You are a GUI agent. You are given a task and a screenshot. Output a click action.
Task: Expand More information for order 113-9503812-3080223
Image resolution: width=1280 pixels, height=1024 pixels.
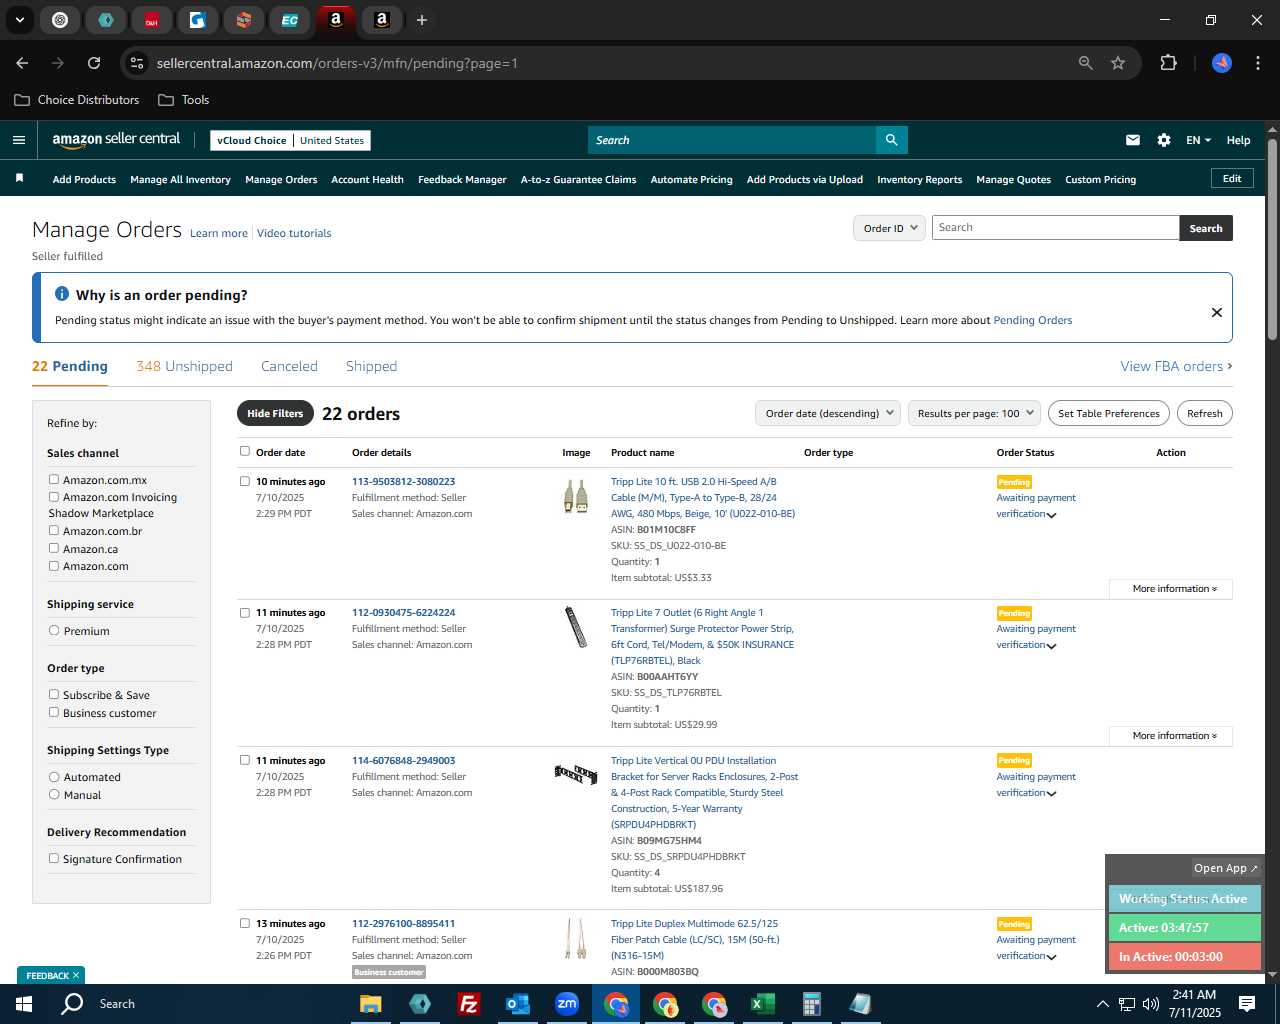point(1171,589)
